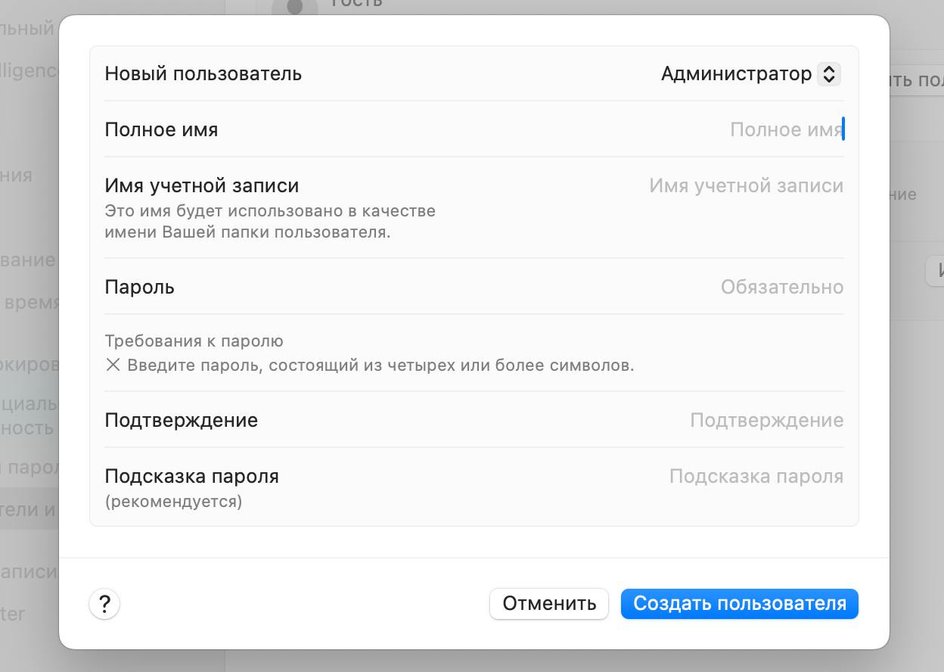Click the (рекомендуется) note under Подсказка пароля
This screenshot has height=672, width=944.
(x=173, y=502)
